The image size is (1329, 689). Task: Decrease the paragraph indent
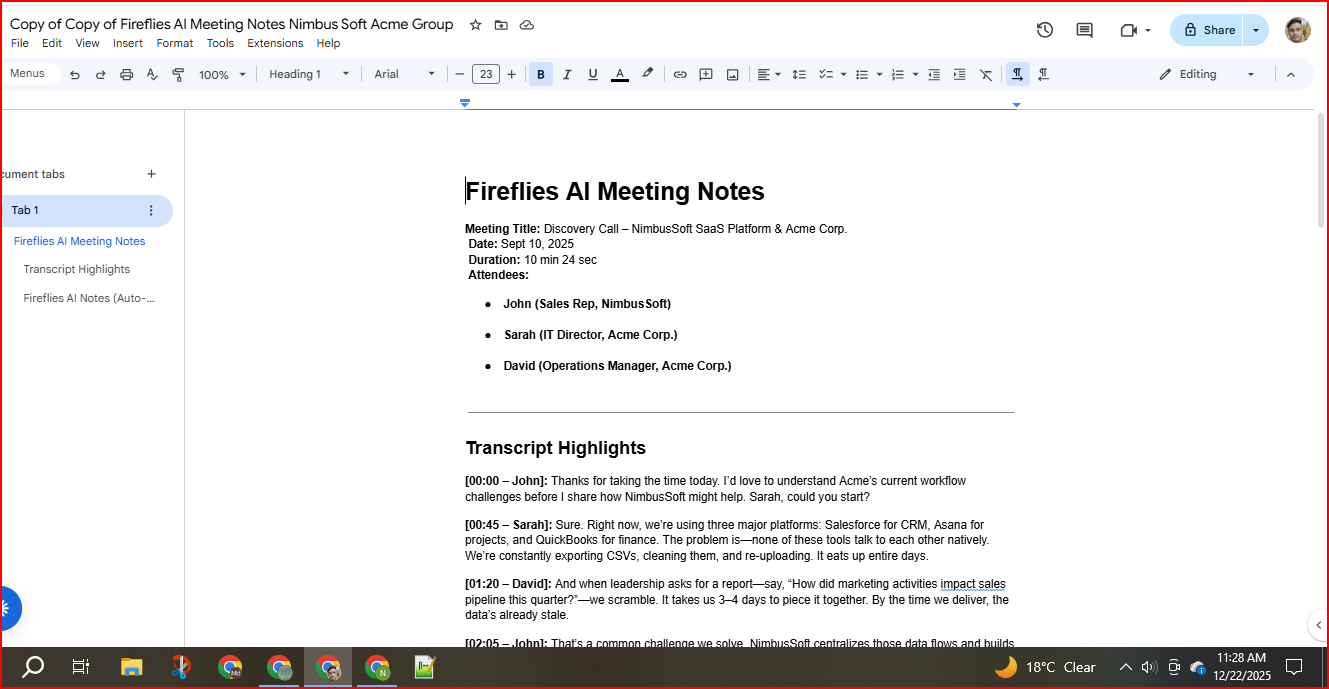click(x=934, y=74)
